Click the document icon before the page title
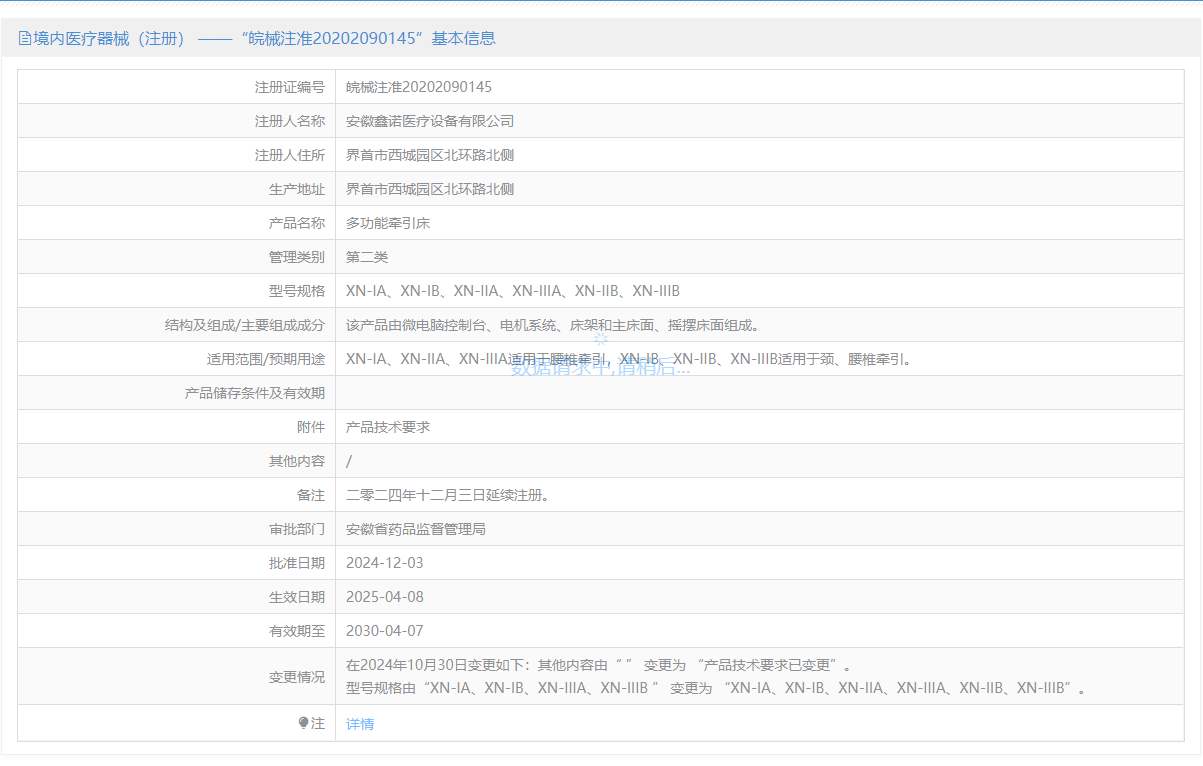The image size is (1203, 766). click(x=25, y=39)
